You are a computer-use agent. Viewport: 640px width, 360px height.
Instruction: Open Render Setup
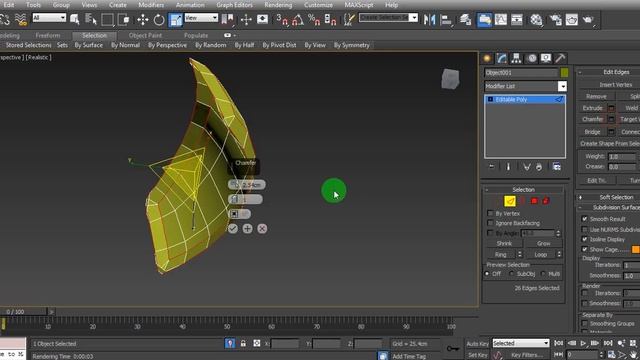coord(556,19)
